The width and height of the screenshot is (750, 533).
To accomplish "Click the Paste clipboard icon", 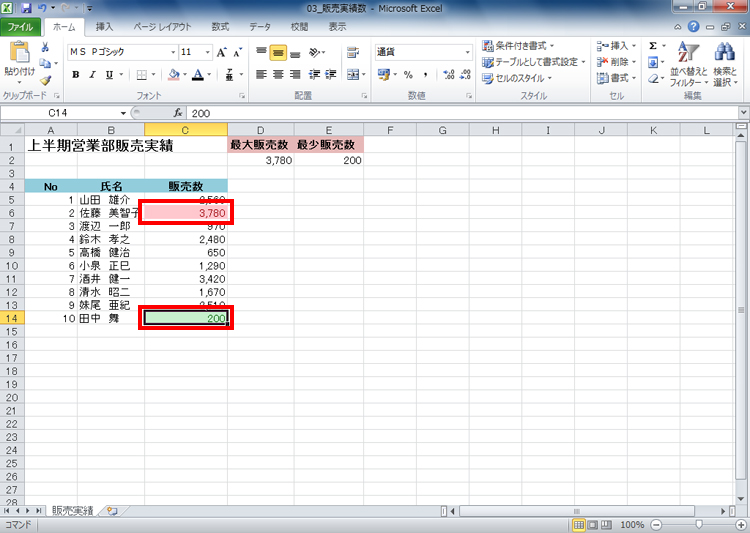I will (x=20, y=52).
